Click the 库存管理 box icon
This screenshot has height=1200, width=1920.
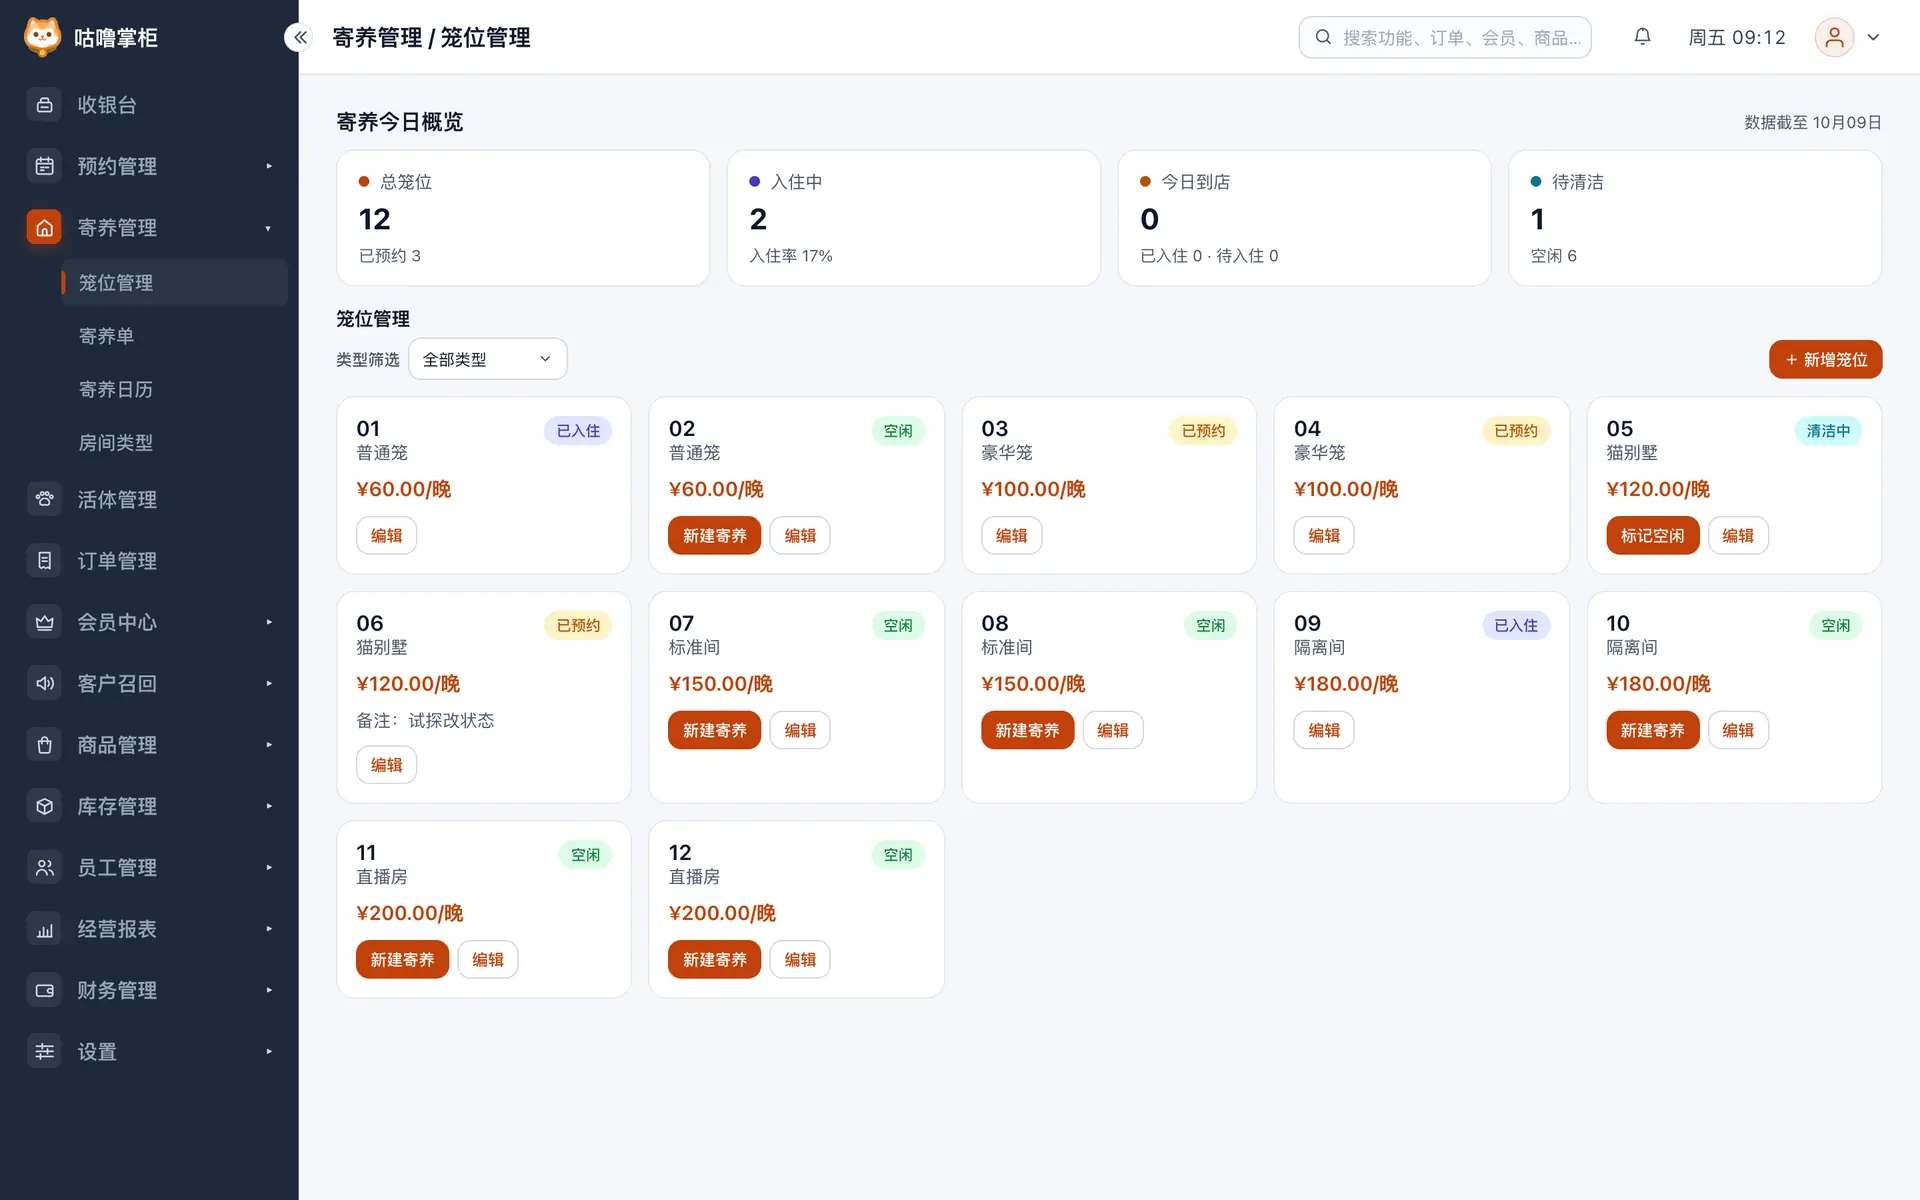44,806
